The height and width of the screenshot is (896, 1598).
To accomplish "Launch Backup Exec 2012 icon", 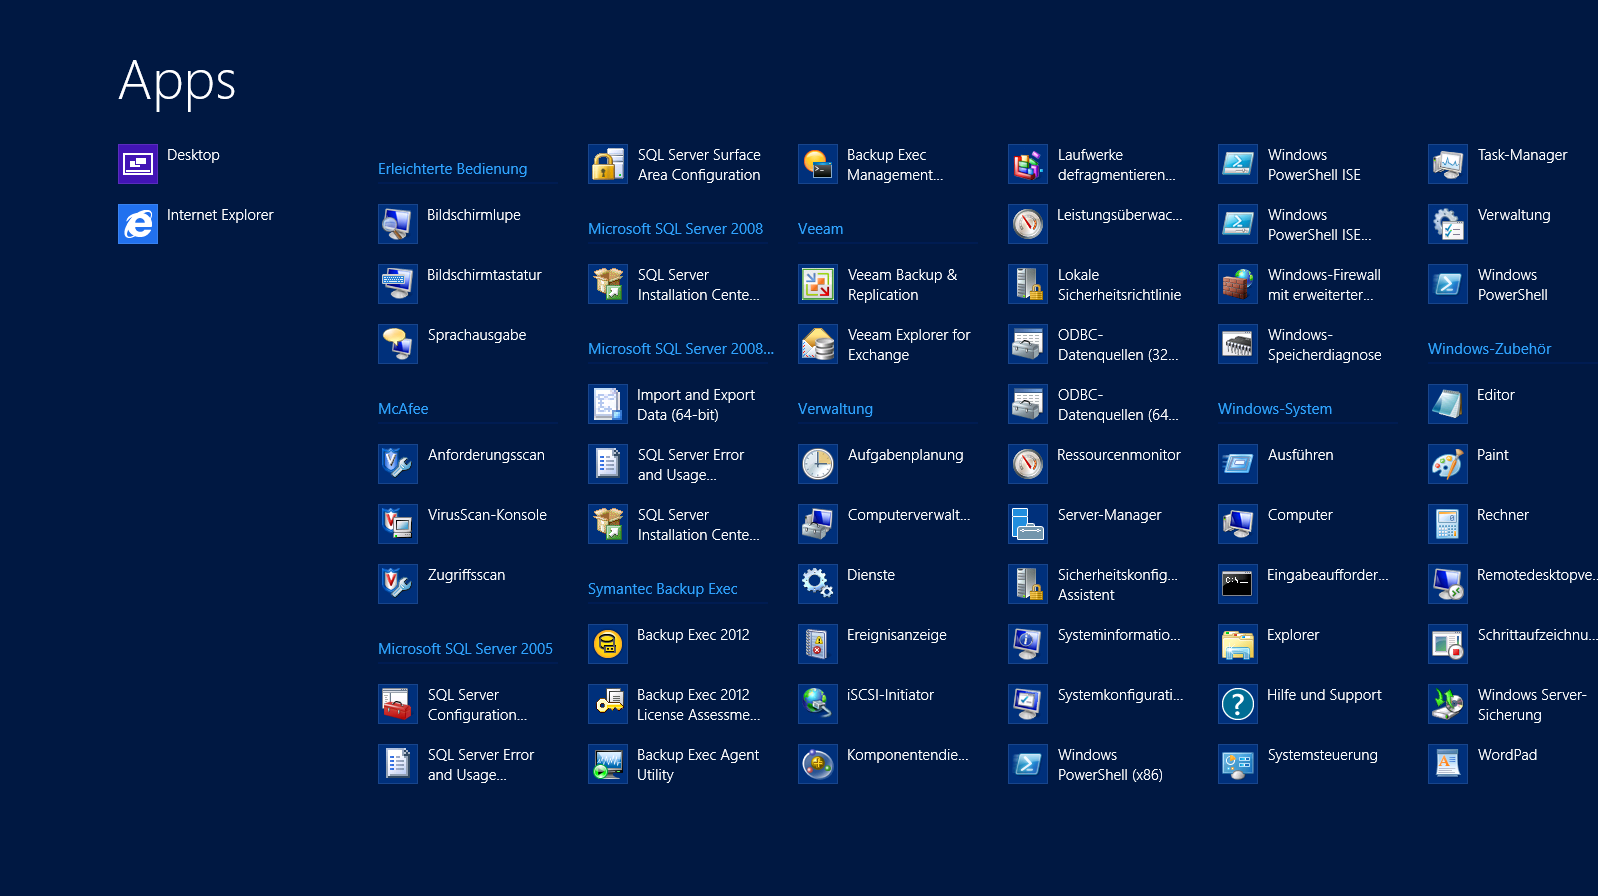I will pos(608,644).
